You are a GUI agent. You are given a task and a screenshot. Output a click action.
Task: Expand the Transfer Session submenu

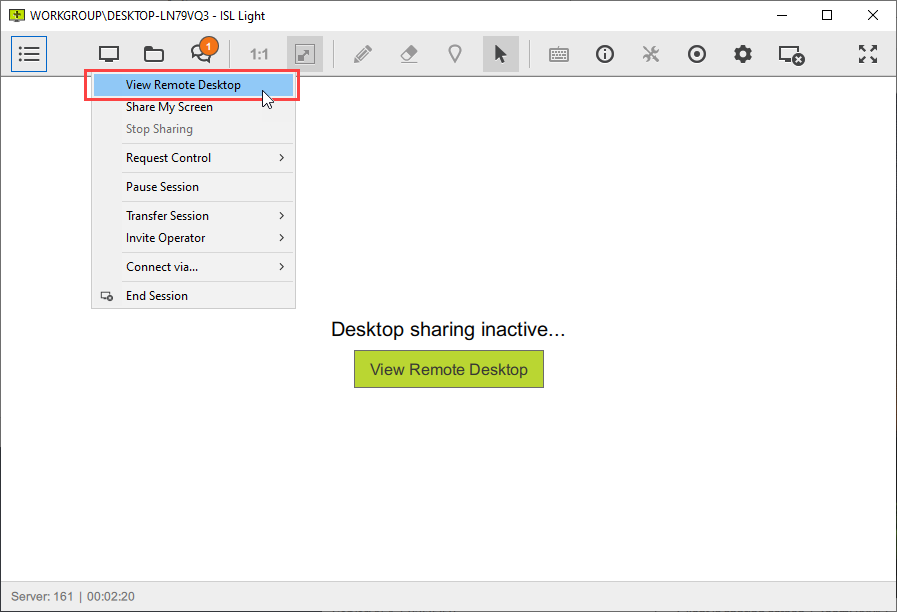pyautogui.click(x=193, y=216)
